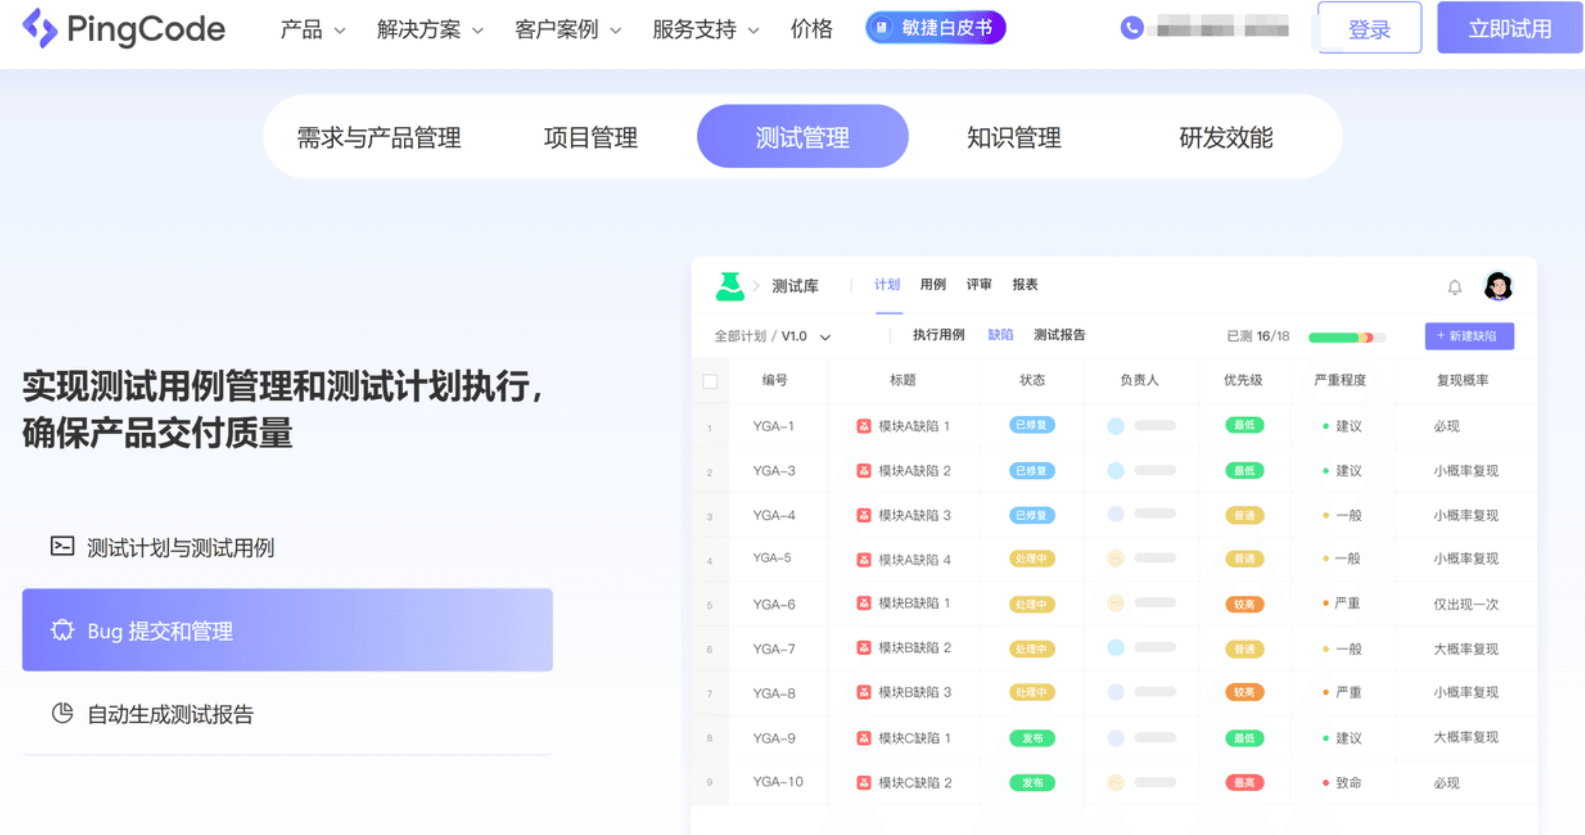
Task: Expand the 全部计划 / V1.0 plan selector
Action: 772,336
